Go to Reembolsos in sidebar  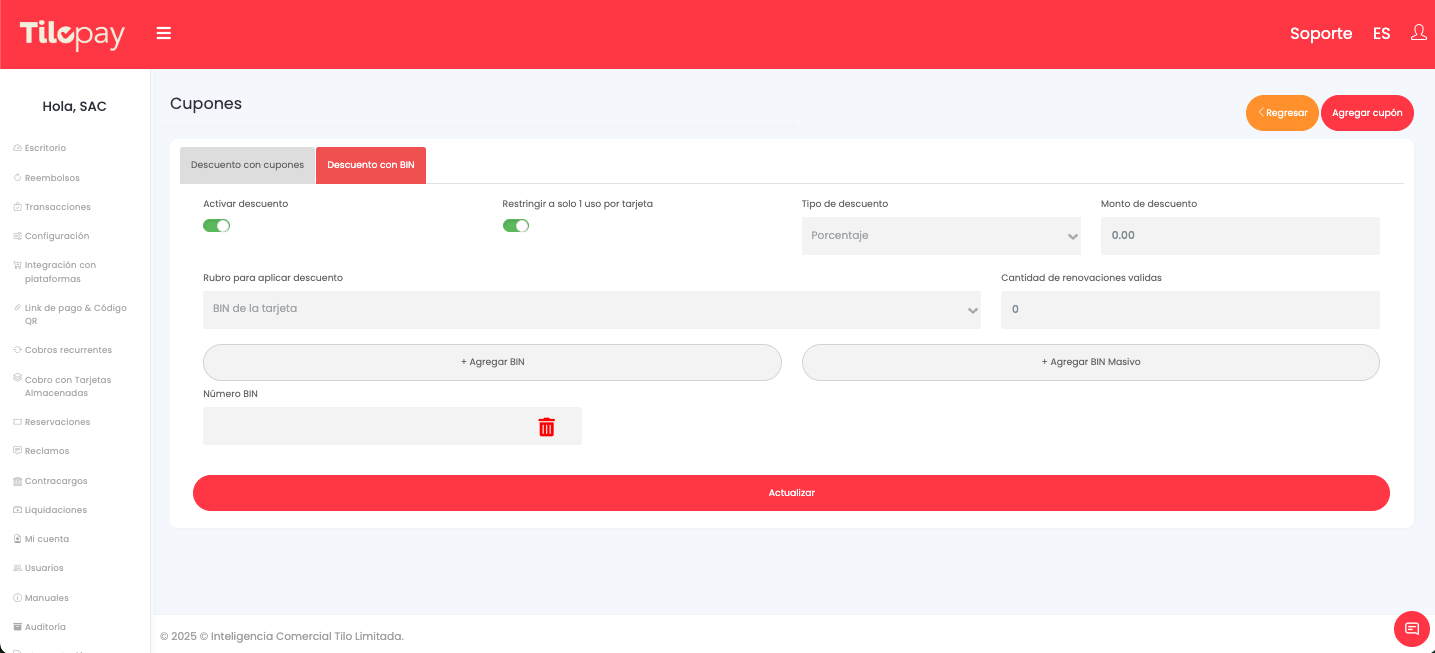coord(51,178)
